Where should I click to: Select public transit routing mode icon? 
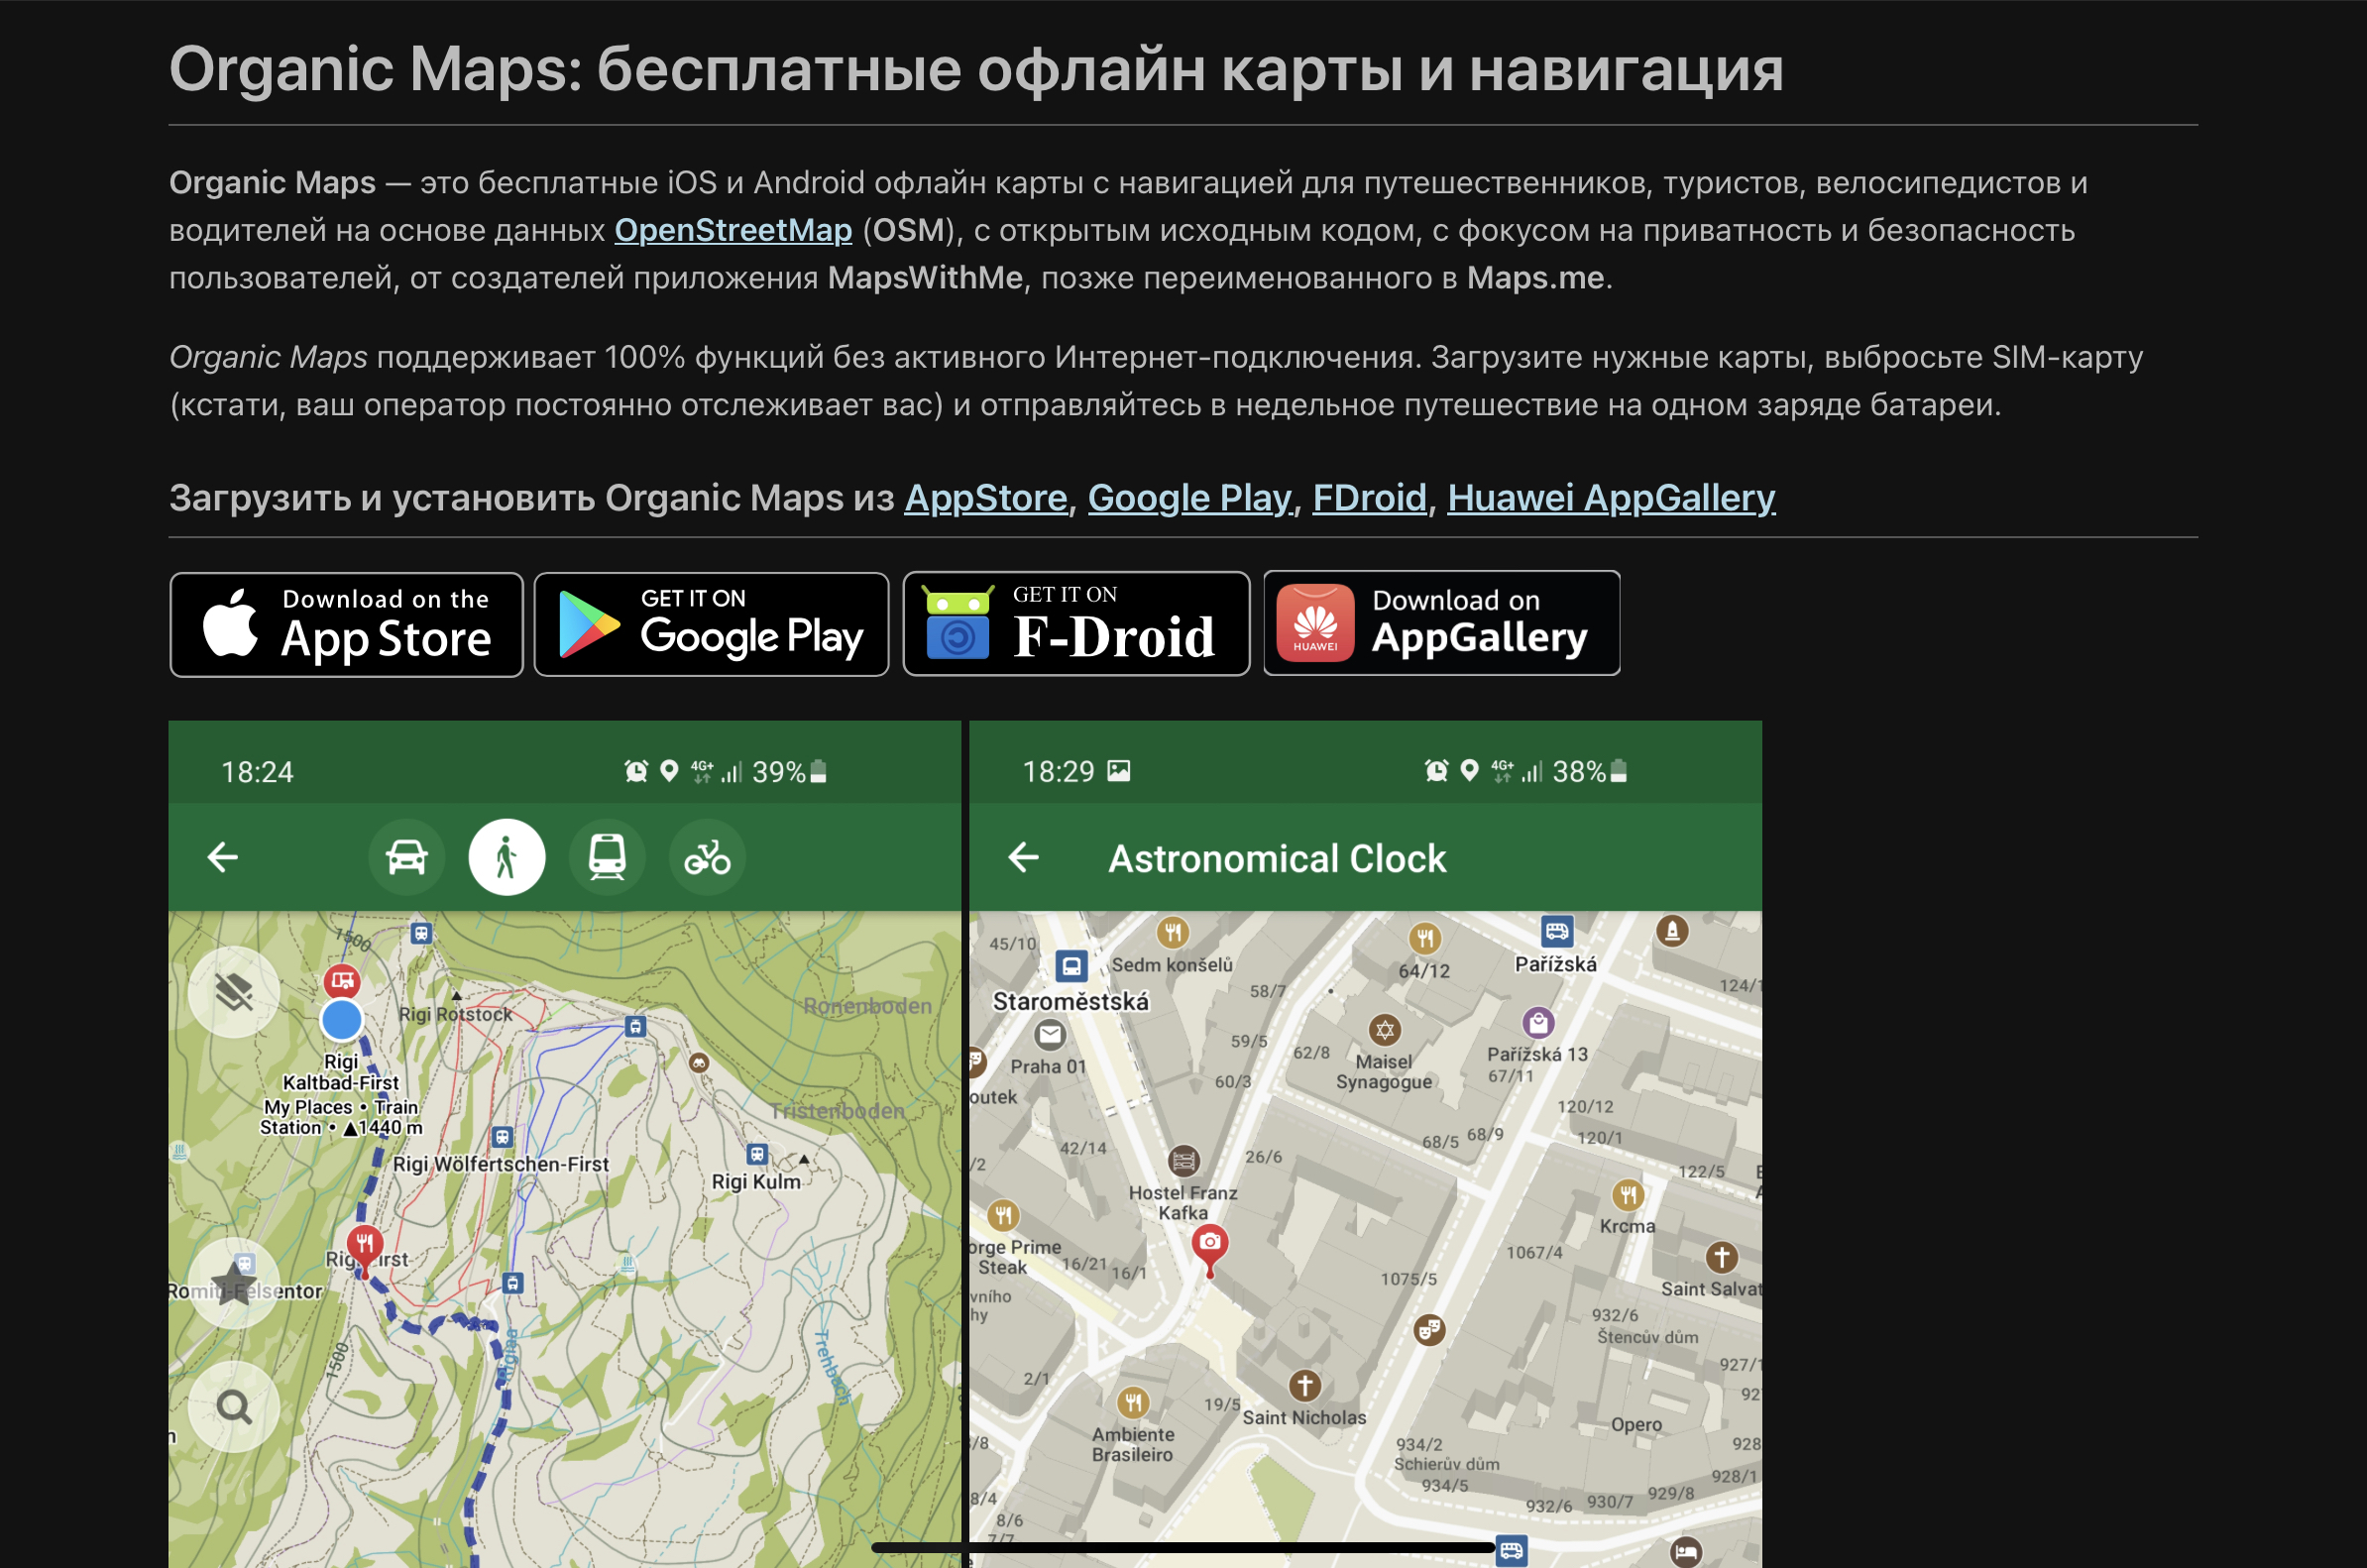point(607,857)
